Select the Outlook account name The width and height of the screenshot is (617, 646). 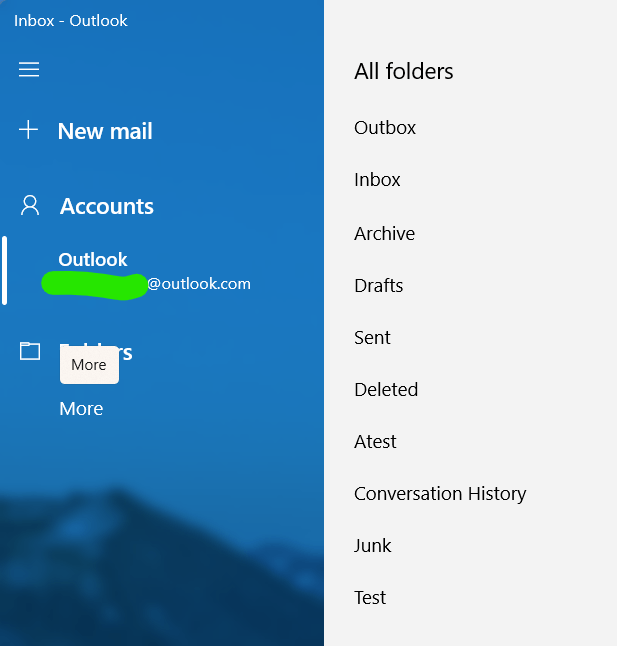click(93, 259)
